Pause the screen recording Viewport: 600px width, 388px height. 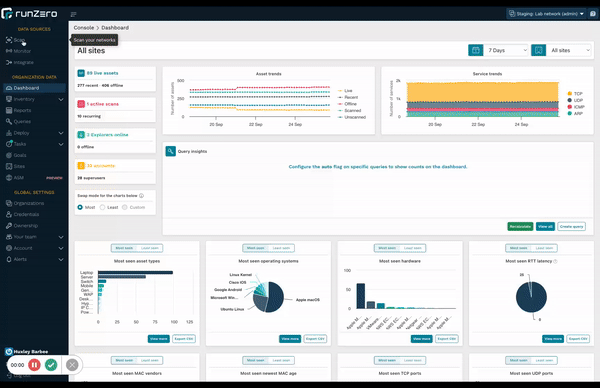(34, 365)
